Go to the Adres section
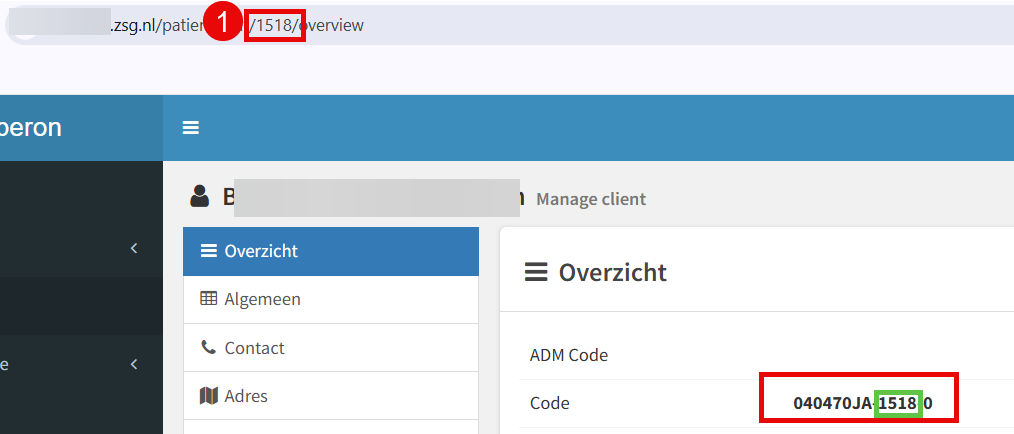Image resolution: width=1014 pixels, height=434 pixels. 331,395
